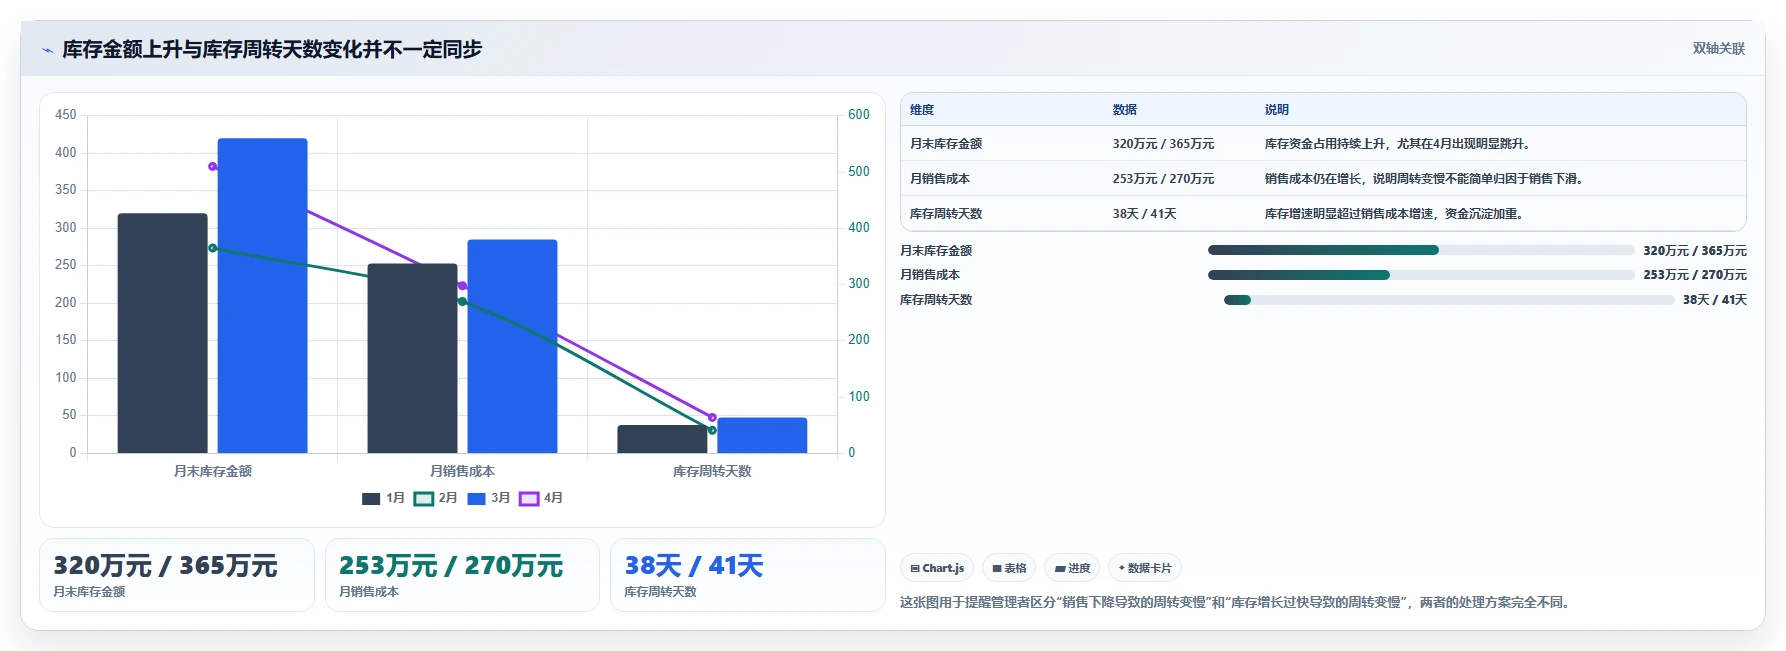
Task: Click table cell 253万元 / 270万元
Action: 1163,179
